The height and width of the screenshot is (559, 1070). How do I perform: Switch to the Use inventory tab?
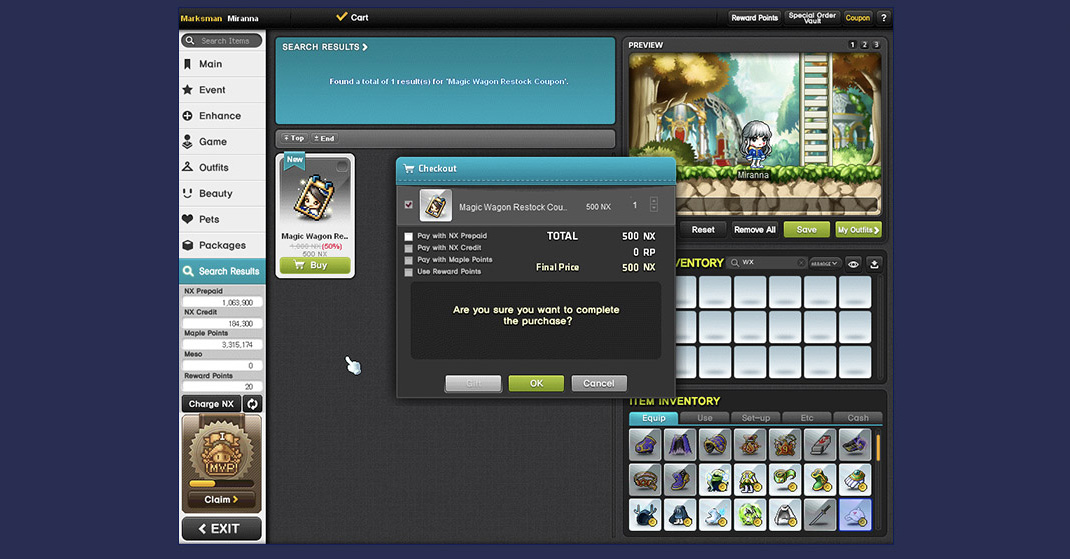coord(705,418)
